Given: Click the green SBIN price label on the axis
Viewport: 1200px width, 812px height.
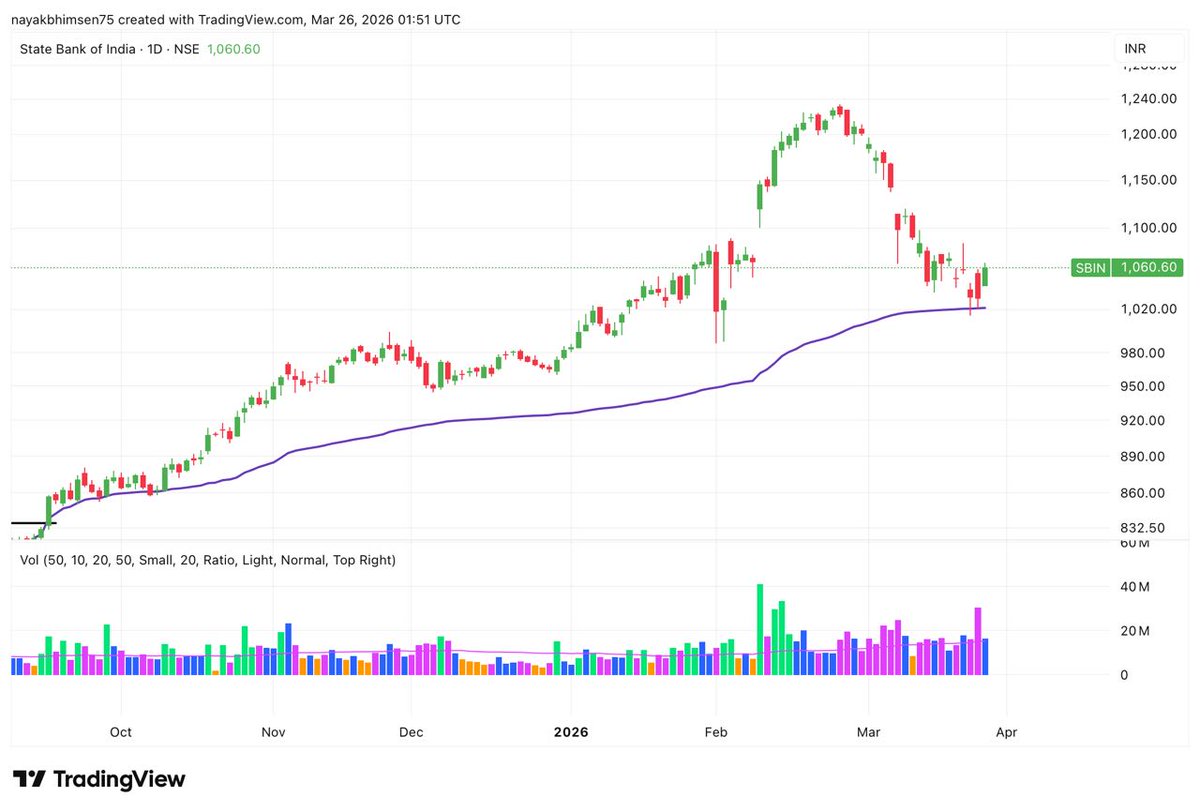Looking at the screenshot, I should pos(1090,267).
